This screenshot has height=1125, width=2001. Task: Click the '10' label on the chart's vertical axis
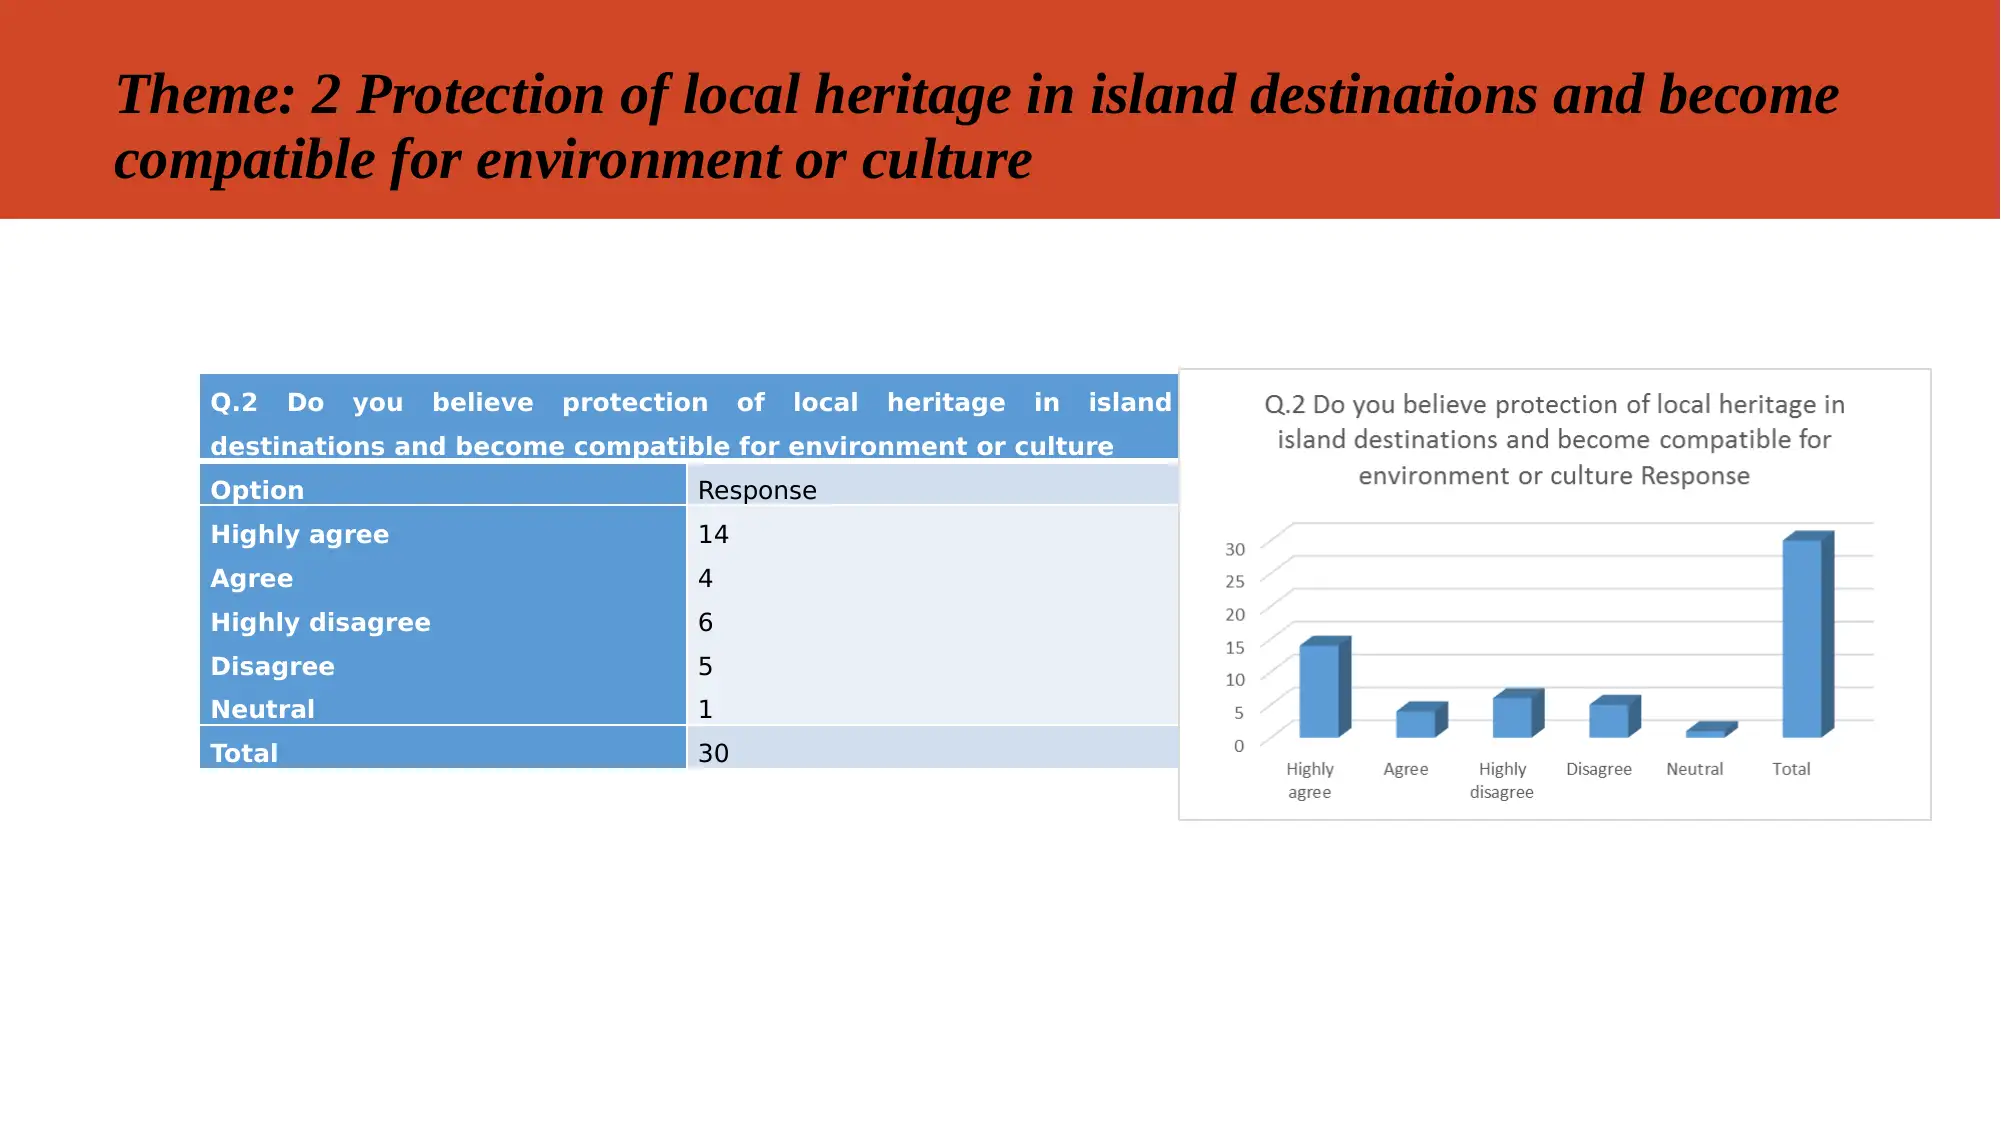1235,679
